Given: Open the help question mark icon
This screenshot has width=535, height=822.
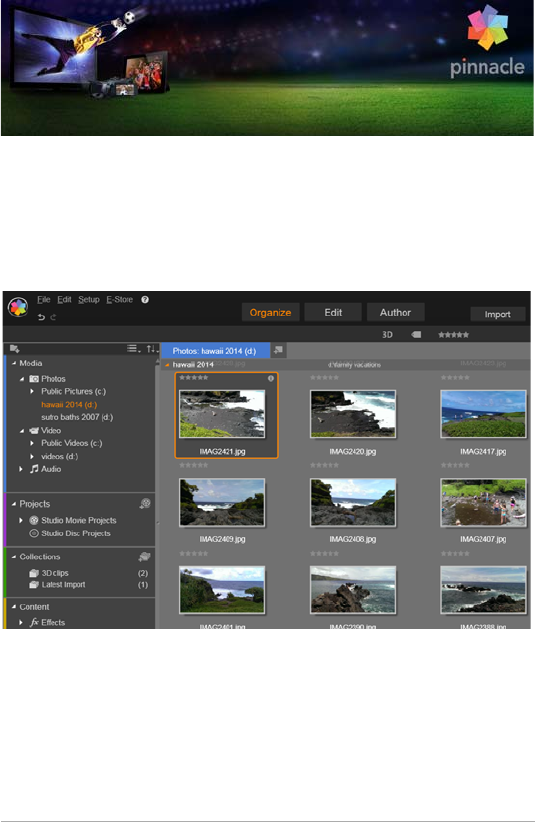Looking at the screenshot, I should pyautogui.click(x=145, y=299).
